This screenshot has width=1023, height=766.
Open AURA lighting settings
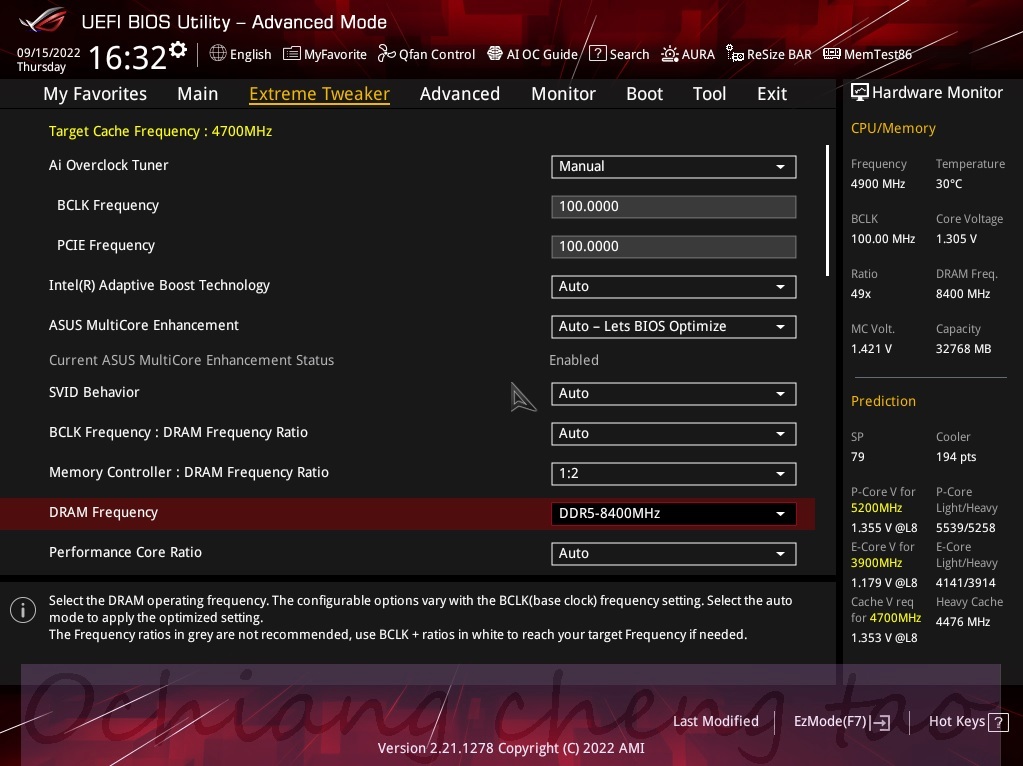pyautogui.click(x=688, y=54)
